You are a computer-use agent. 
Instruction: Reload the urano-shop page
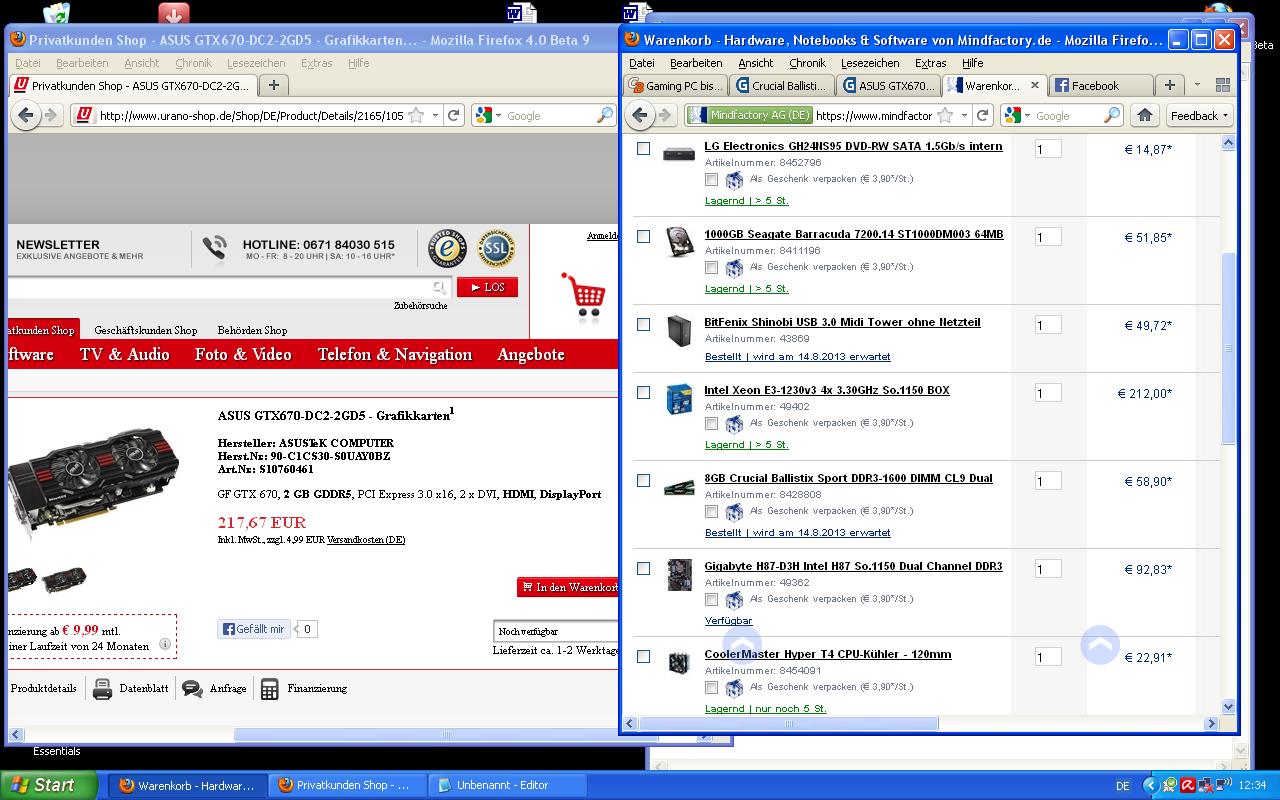pyautogui.click(x=453, y=116)
